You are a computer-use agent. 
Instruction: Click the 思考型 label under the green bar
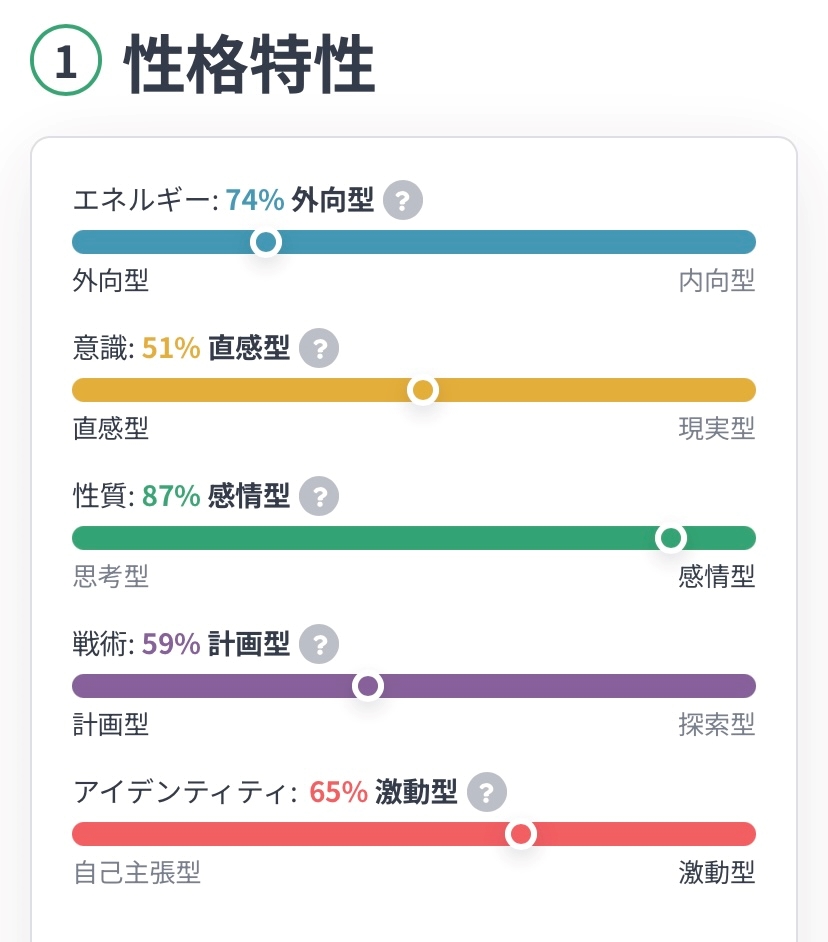point(111,576)
